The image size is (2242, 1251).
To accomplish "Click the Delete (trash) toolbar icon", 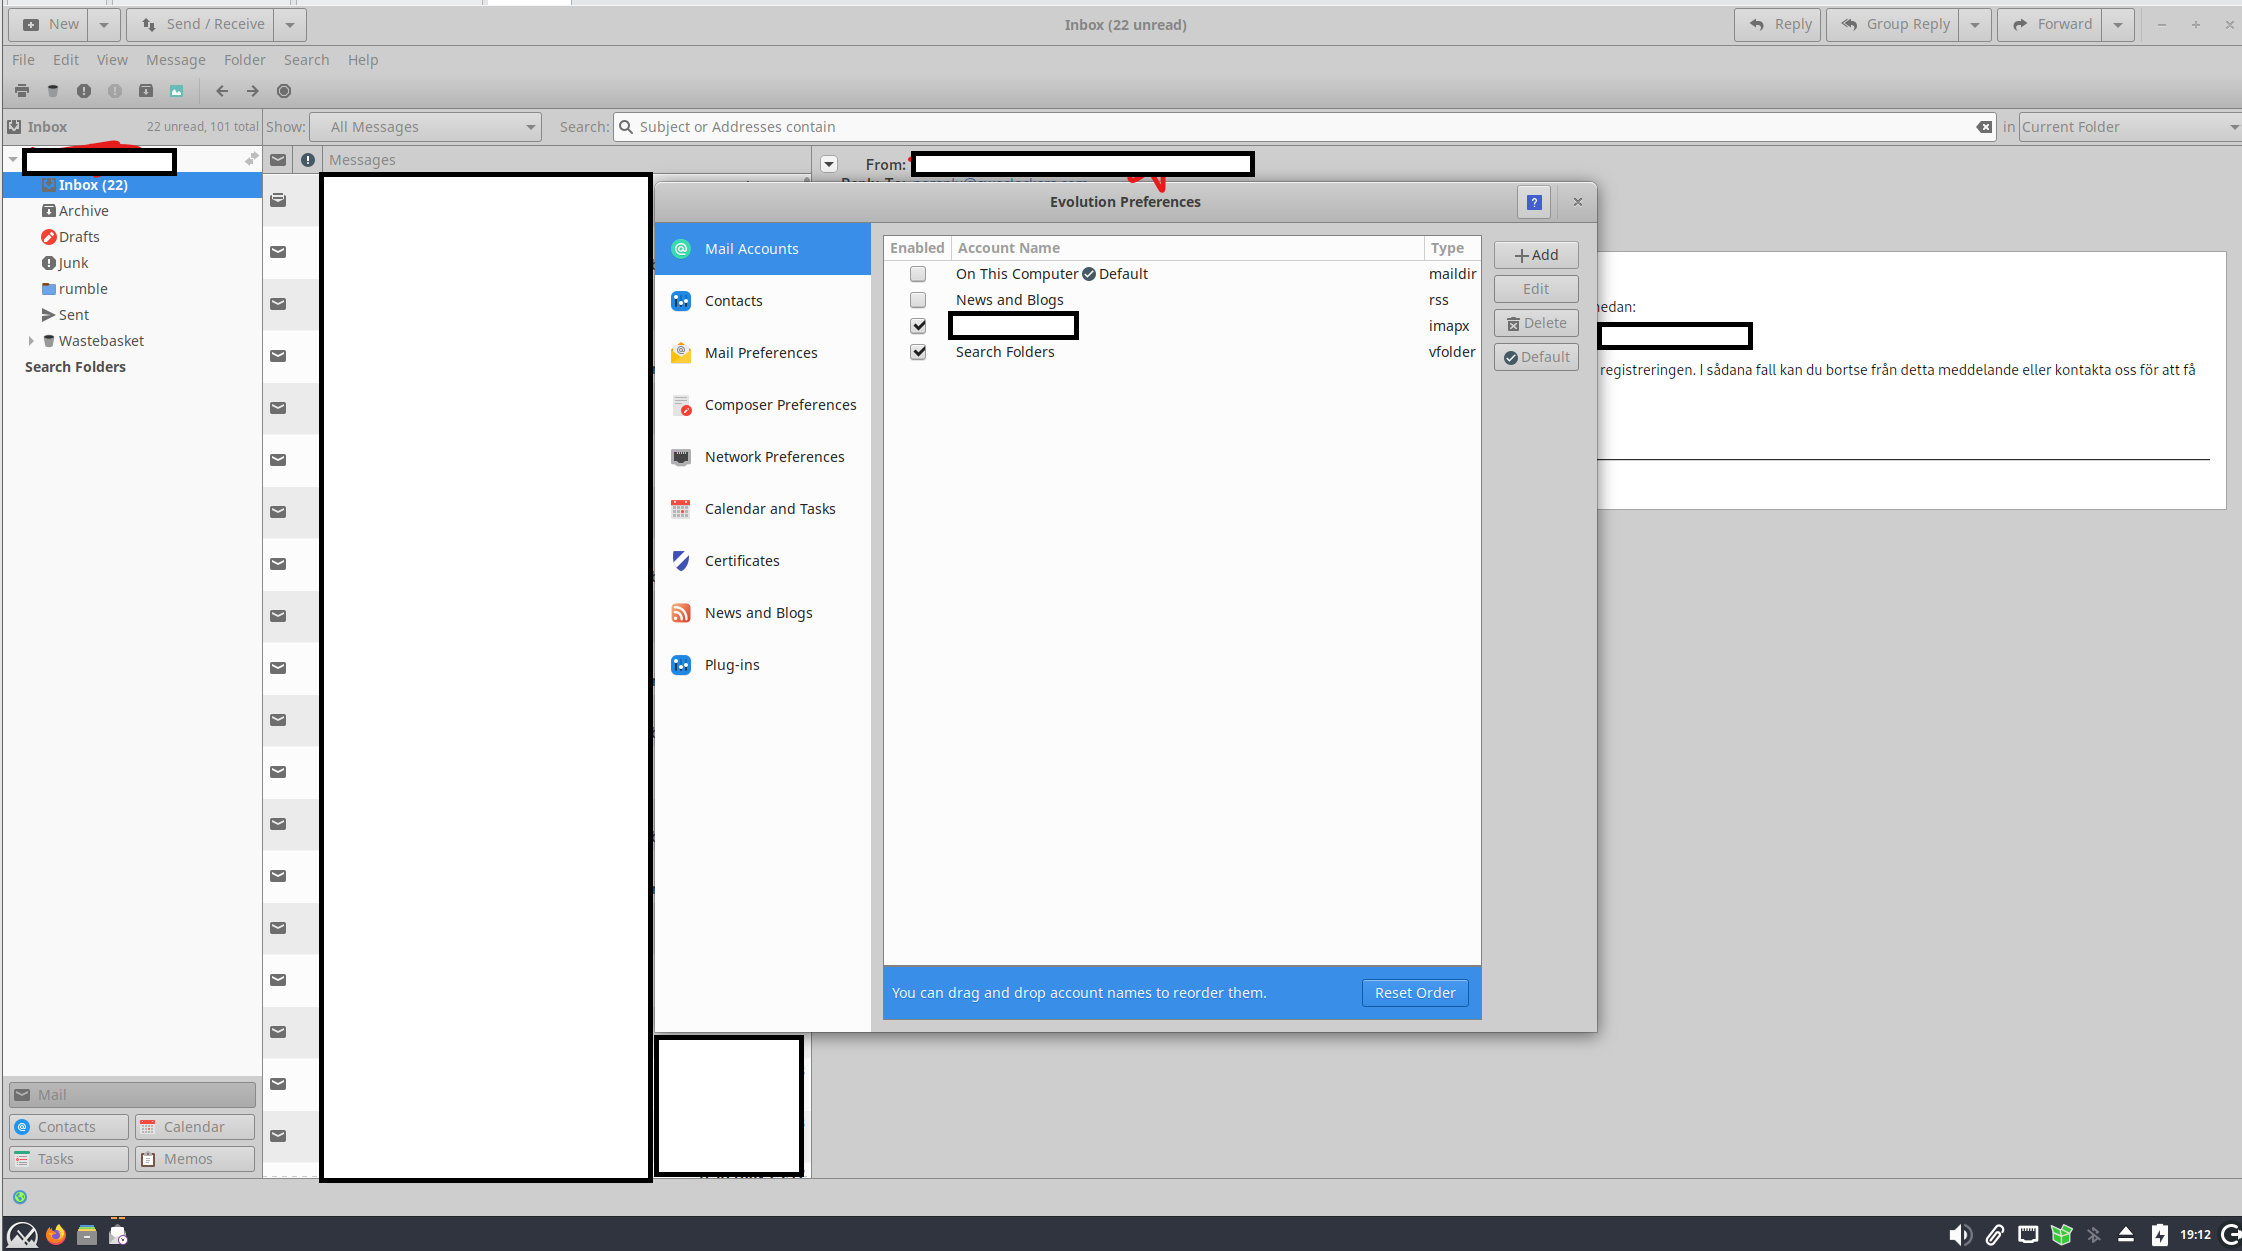I will coord(53,91).
